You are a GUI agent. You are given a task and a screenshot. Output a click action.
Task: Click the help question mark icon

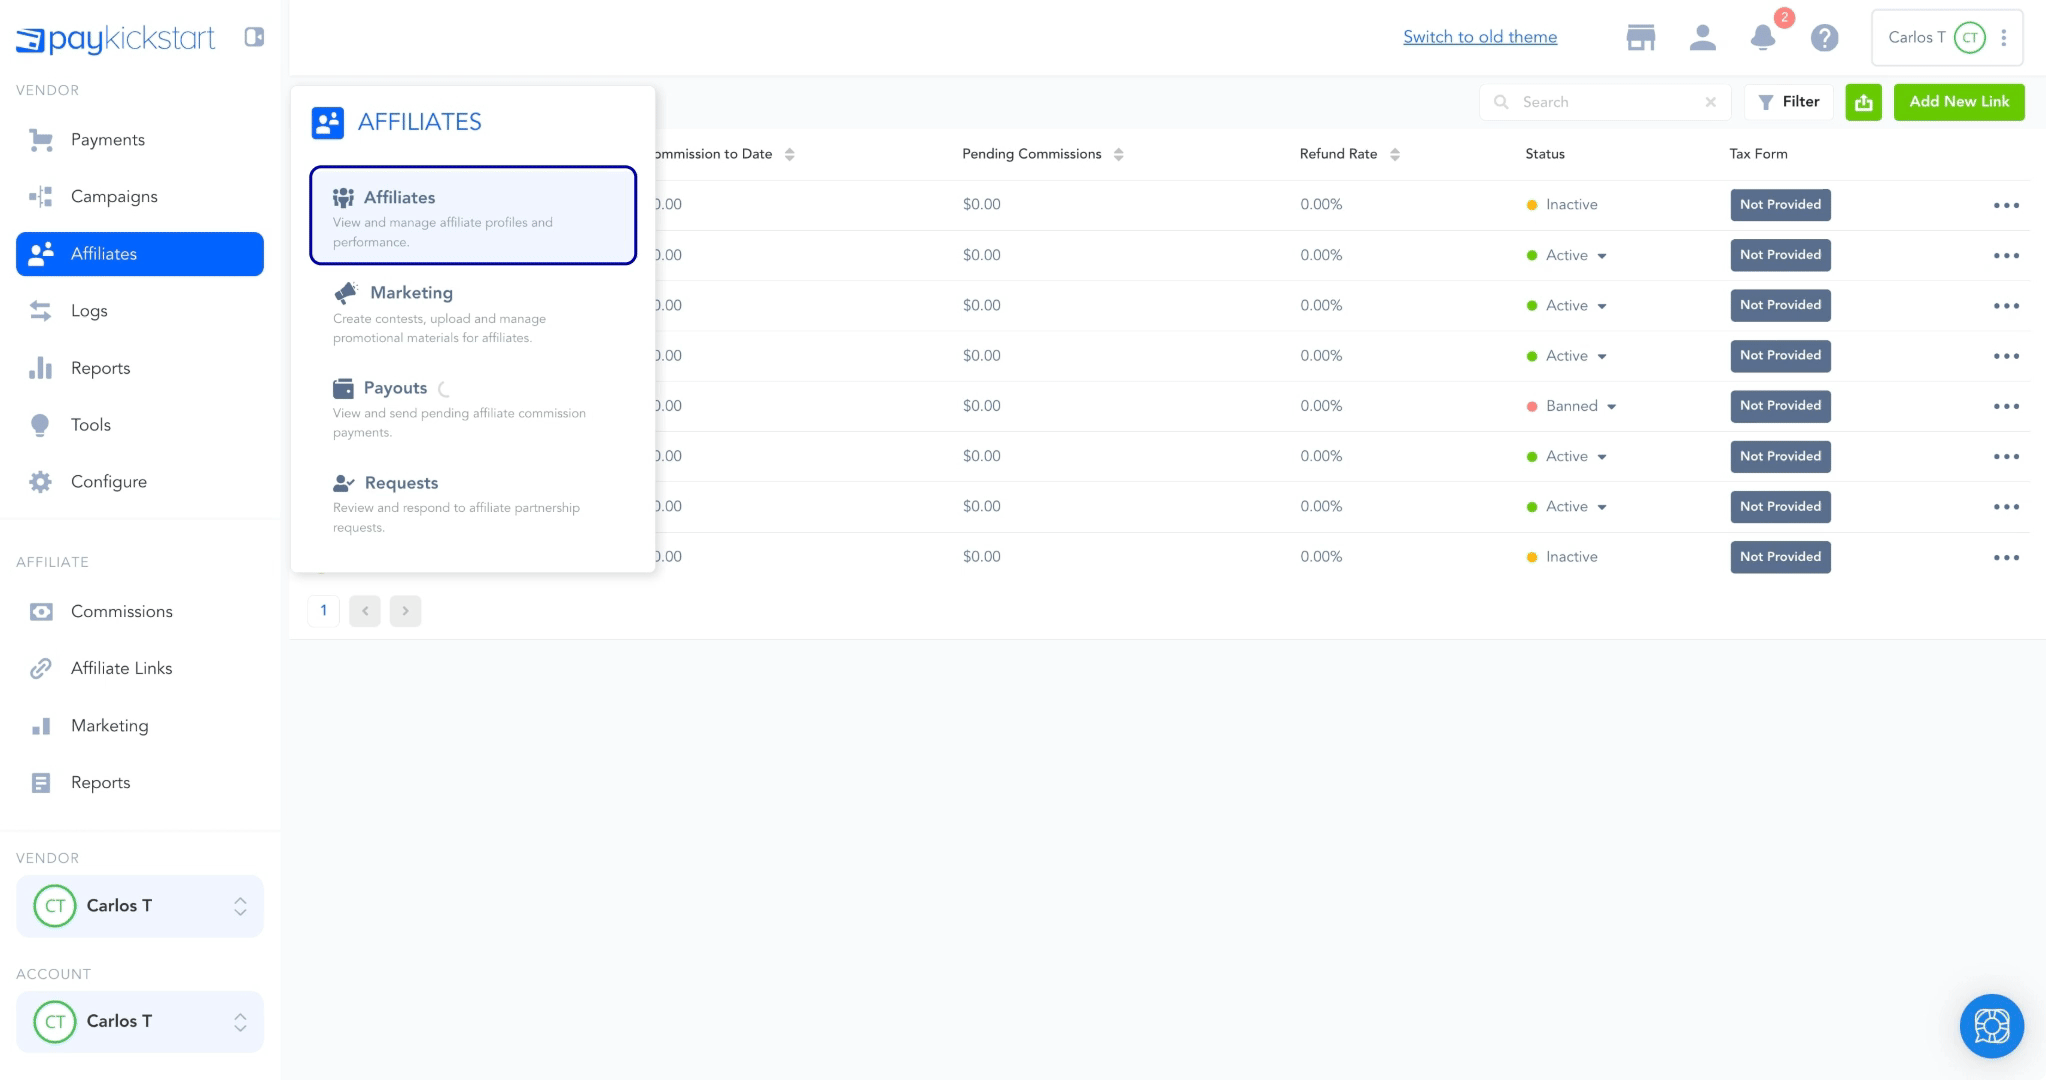point(1824,38)
